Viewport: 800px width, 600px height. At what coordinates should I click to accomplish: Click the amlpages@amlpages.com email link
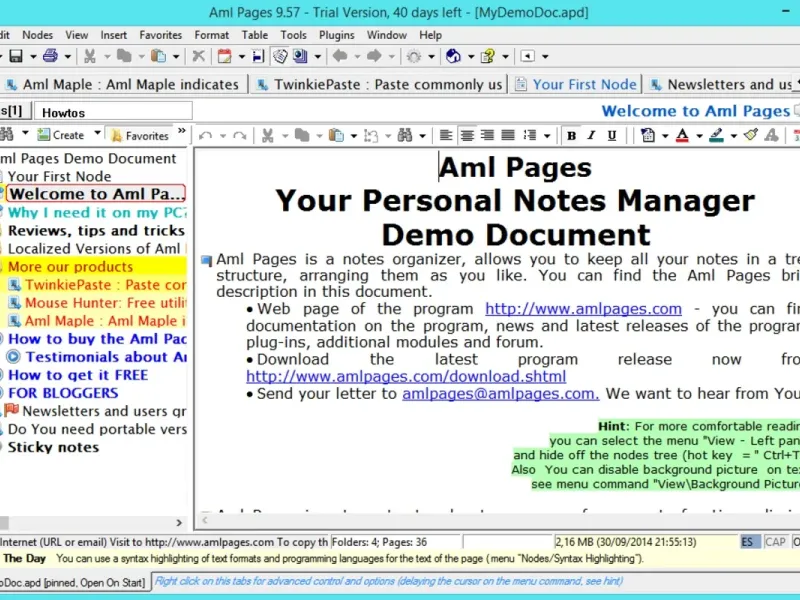point(501,394)
